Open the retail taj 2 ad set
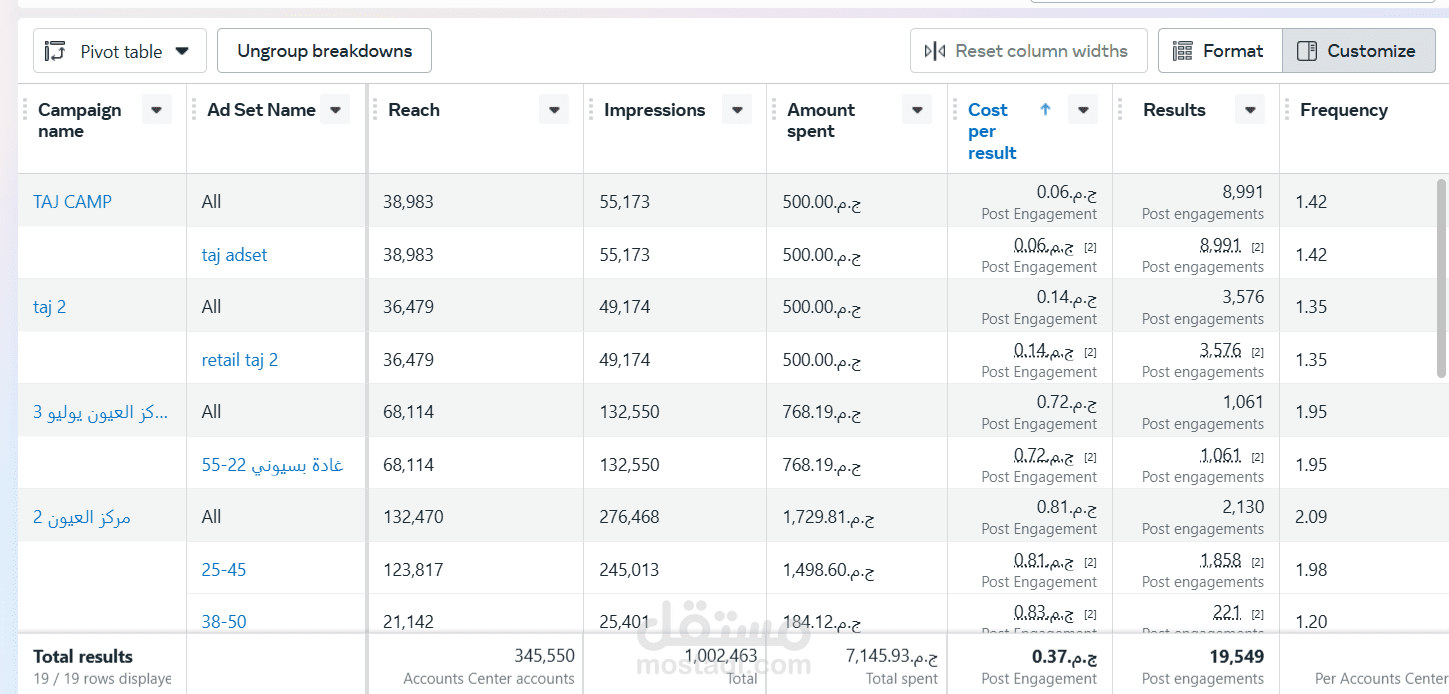1449x694 pixels. (x=240, y=360)
